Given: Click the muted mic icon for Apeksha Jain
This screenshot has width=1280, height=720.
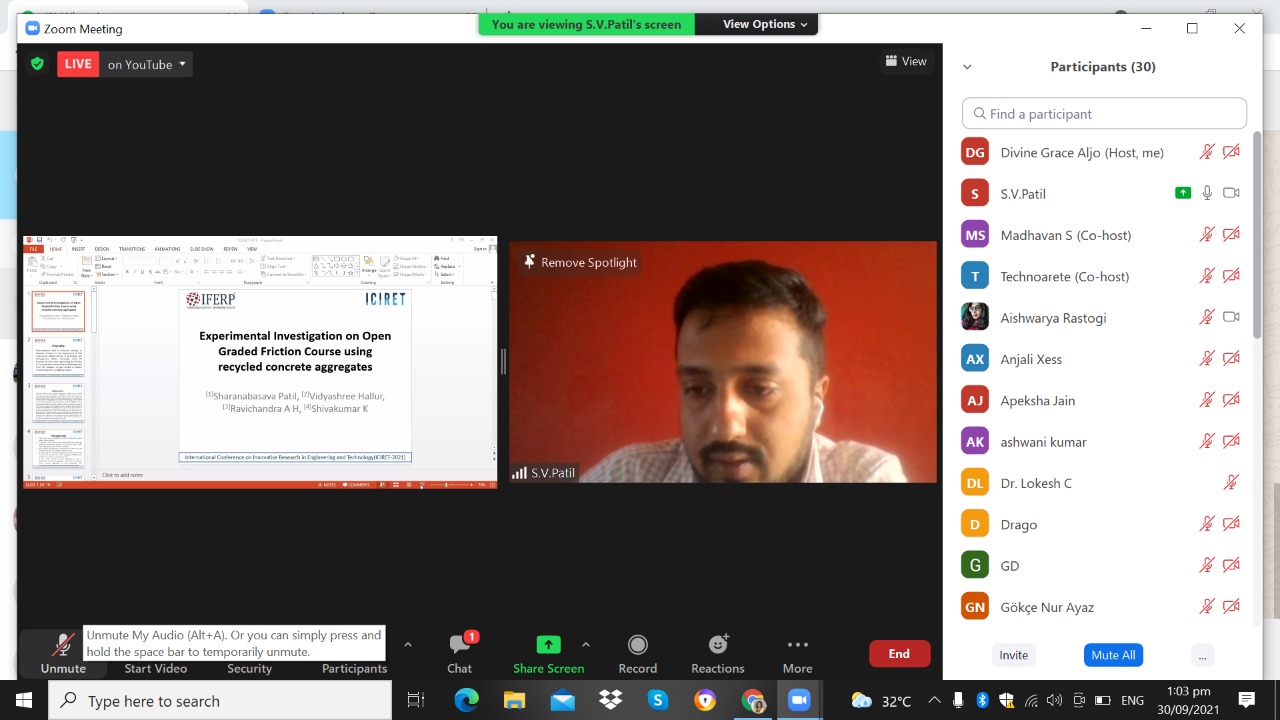Looking at the screenshot, I should (1207, 400).
